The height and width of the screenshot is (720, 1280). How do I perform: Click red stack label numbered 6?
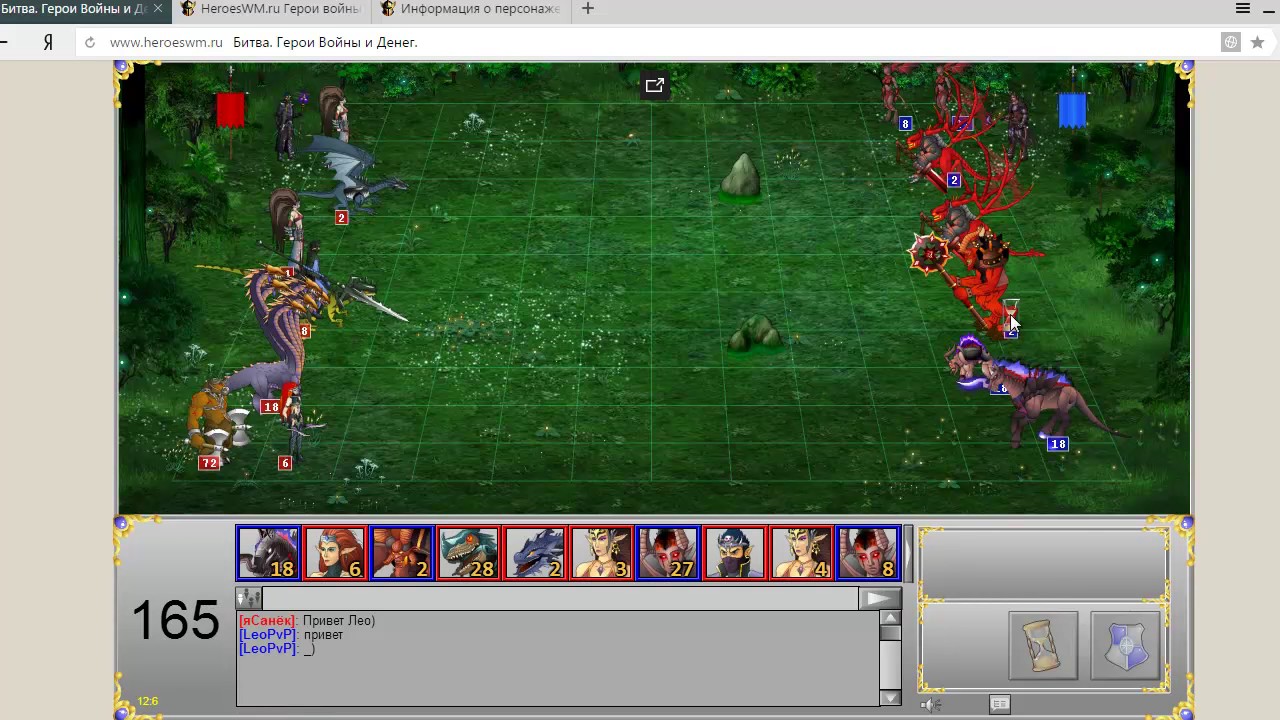coord(285,463)
